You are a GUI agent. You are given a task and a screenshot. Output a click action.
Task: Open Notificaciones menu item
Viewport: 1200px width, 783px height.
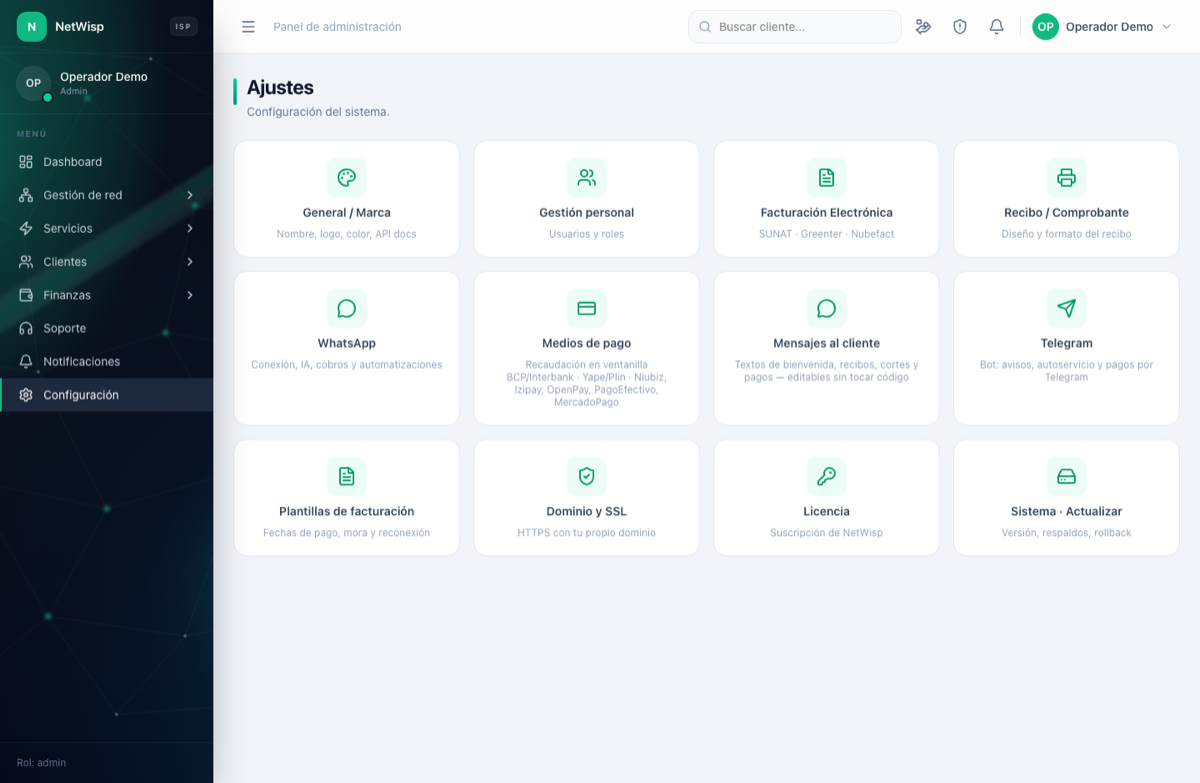(x=106, y=361)
